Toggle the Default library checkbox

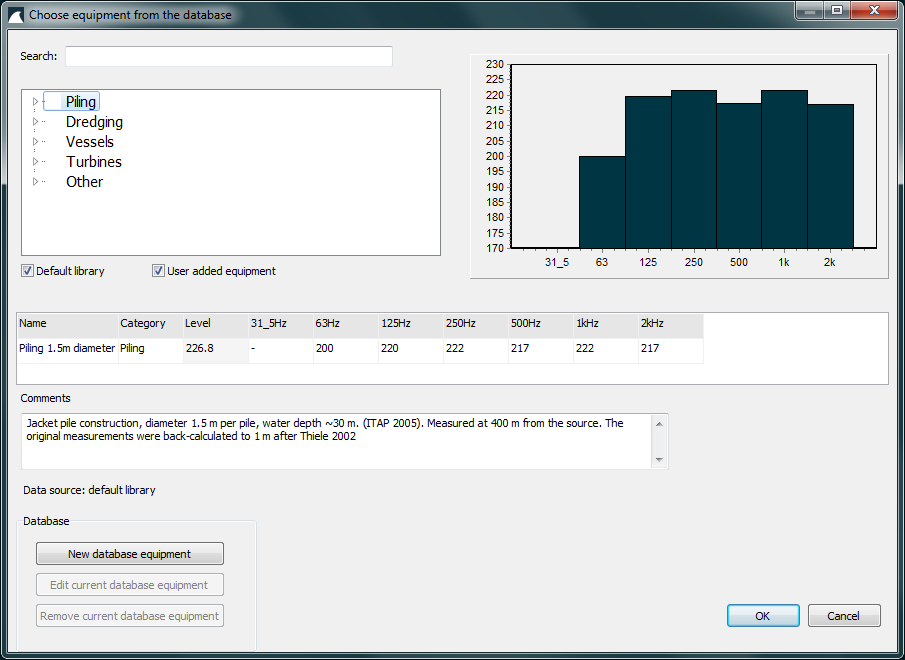click(28, 271)
